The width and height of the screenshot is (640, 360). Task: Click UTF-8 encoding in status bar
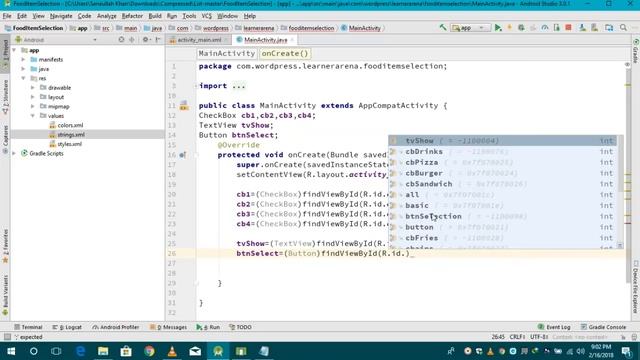point(539,337)
